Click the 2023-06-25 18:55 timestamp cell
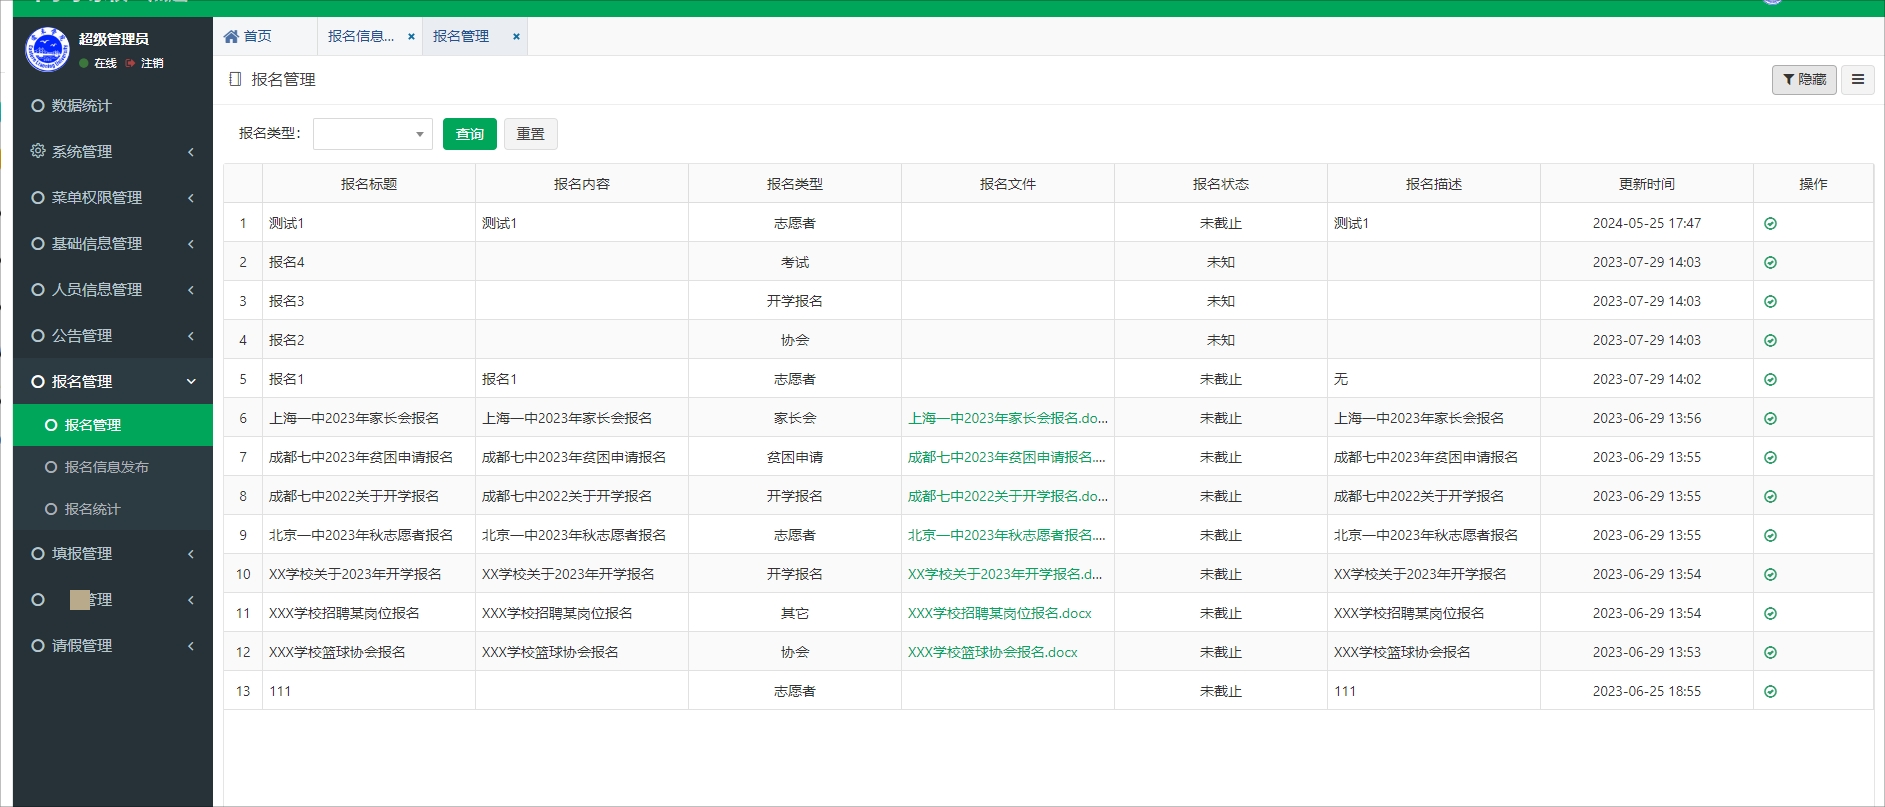Viewport: 1885px width, 807px height. (x=1647, y=691)
